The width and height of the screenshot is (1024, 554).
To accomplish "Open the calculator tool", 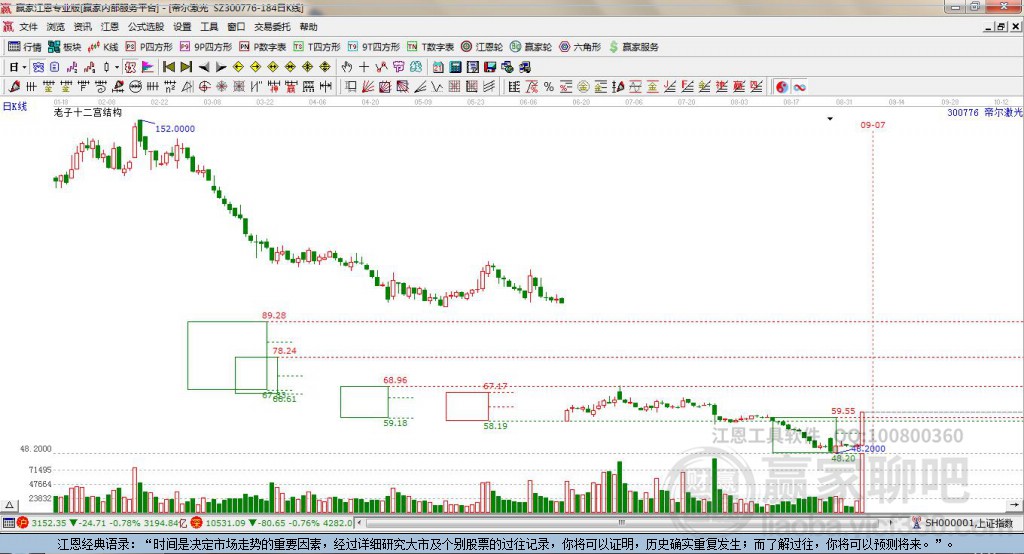I will point(455,67).
